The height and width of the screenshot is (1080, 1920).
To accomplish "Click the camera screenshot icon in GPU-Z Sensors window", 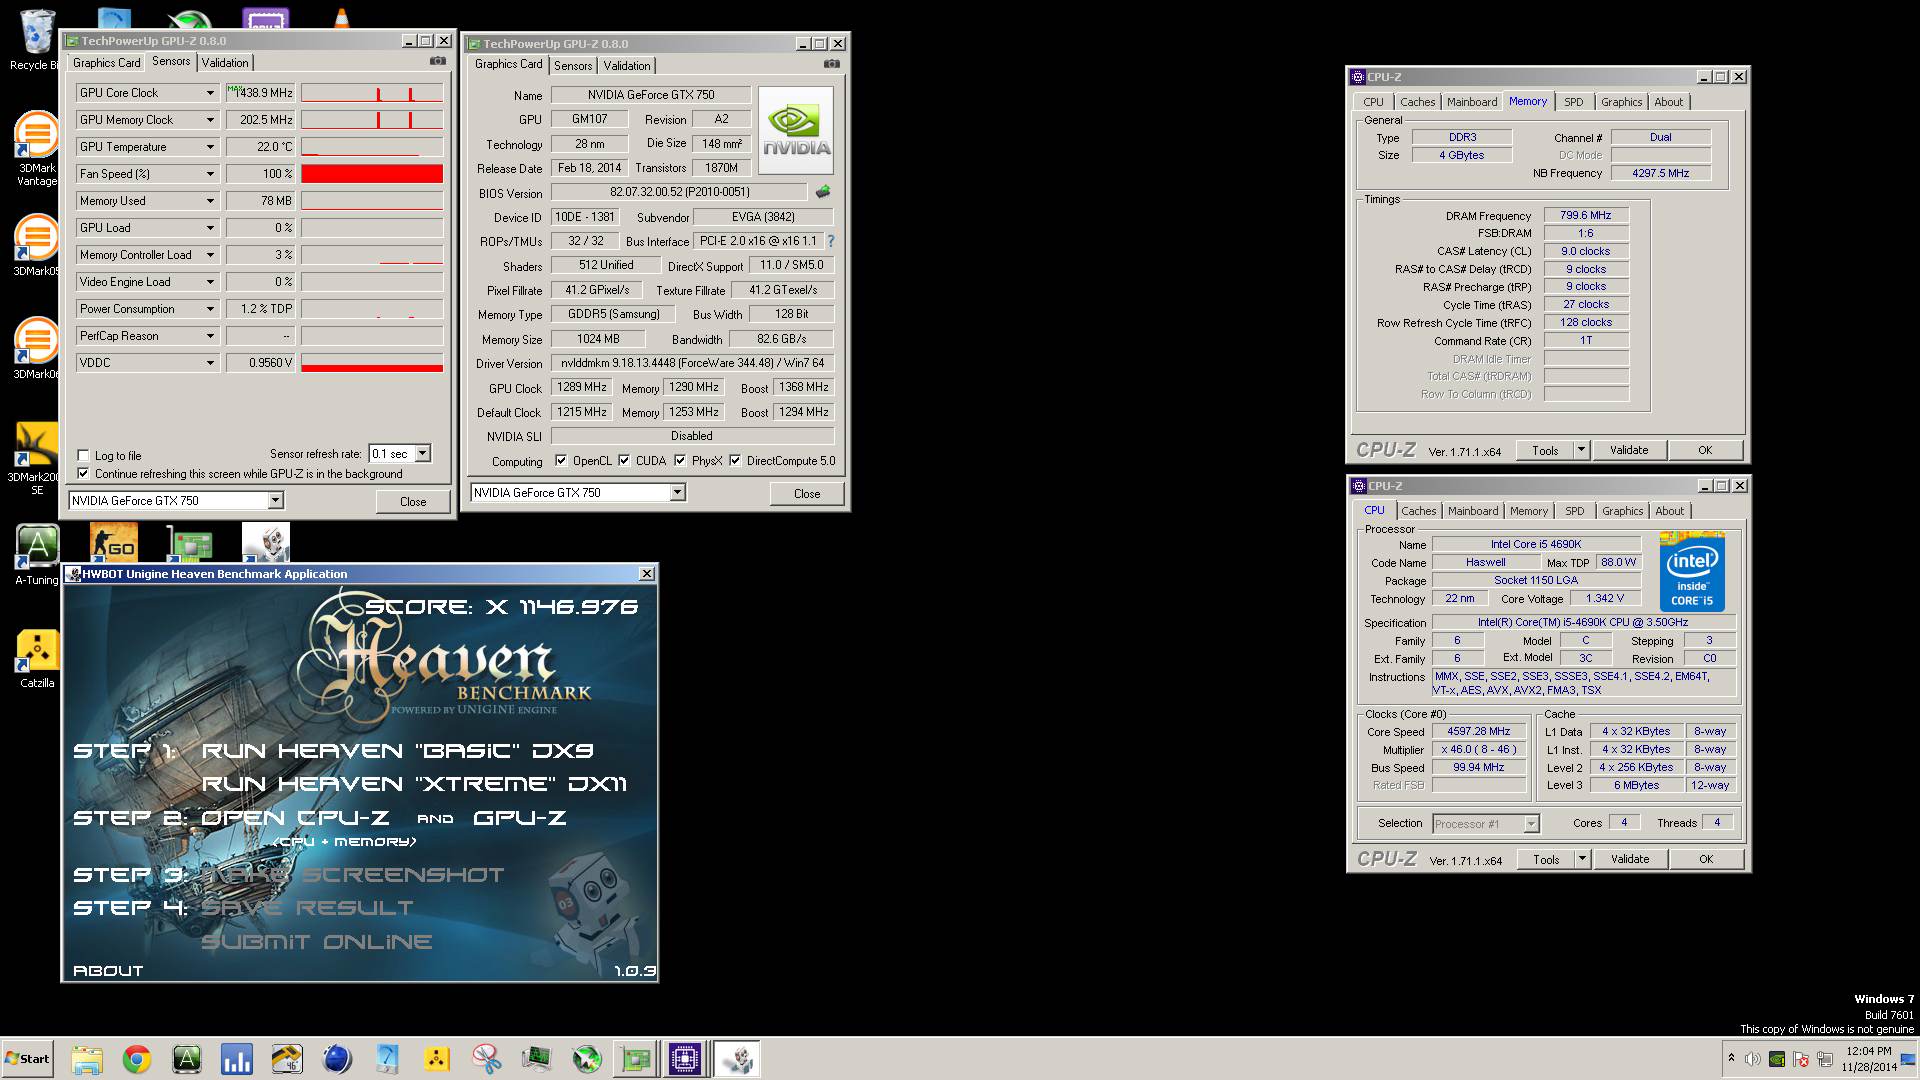I will pyautogui.click(x=437, y=61).
